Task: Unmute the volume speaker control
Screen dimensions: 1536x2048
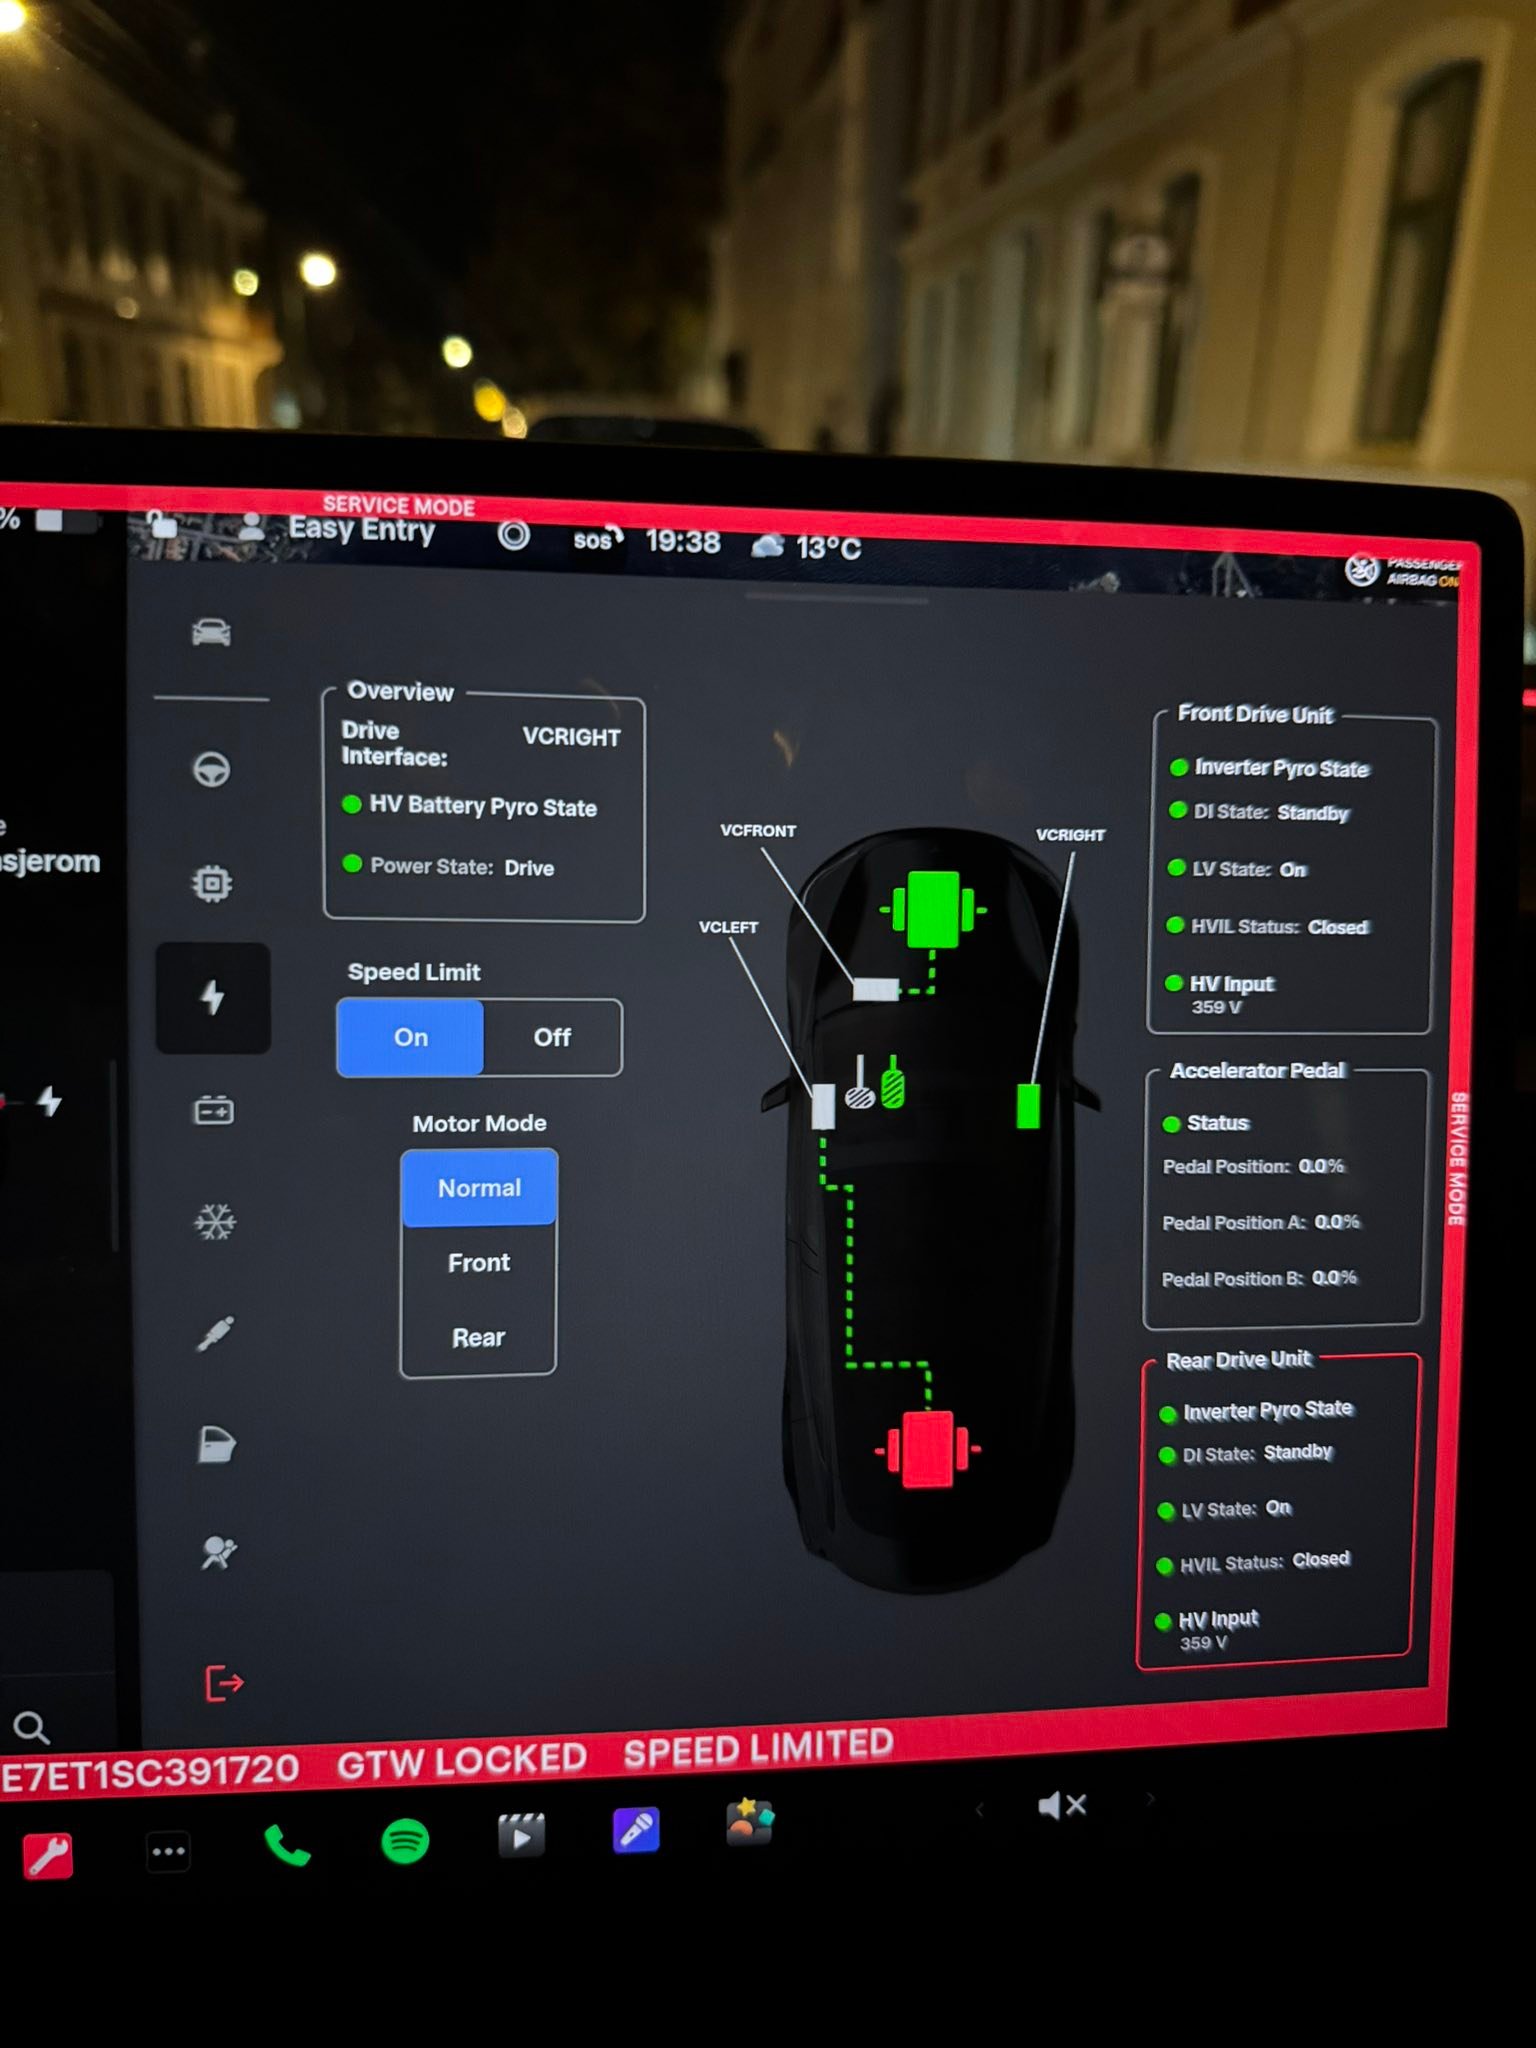Action: pos(1062,1805)
